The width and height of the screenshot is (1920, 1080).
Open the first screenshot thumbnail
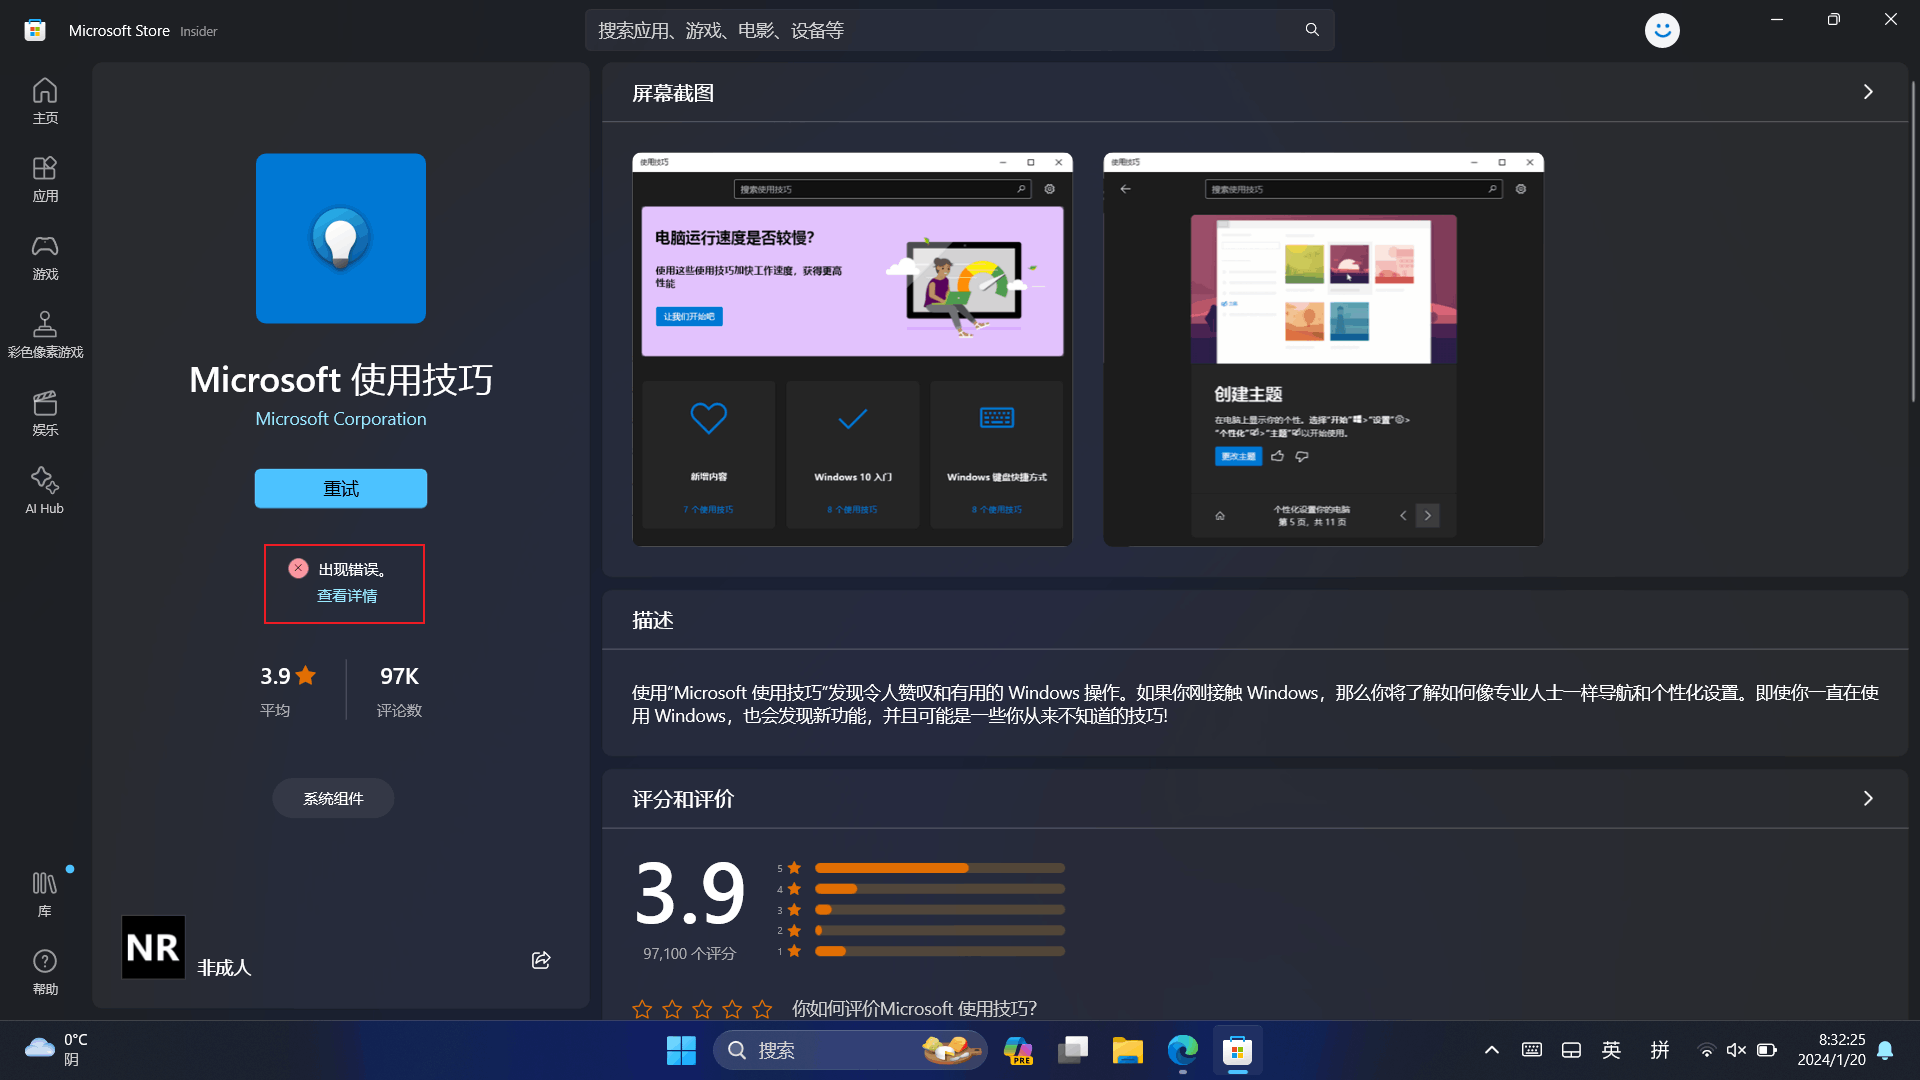(852, 349)
